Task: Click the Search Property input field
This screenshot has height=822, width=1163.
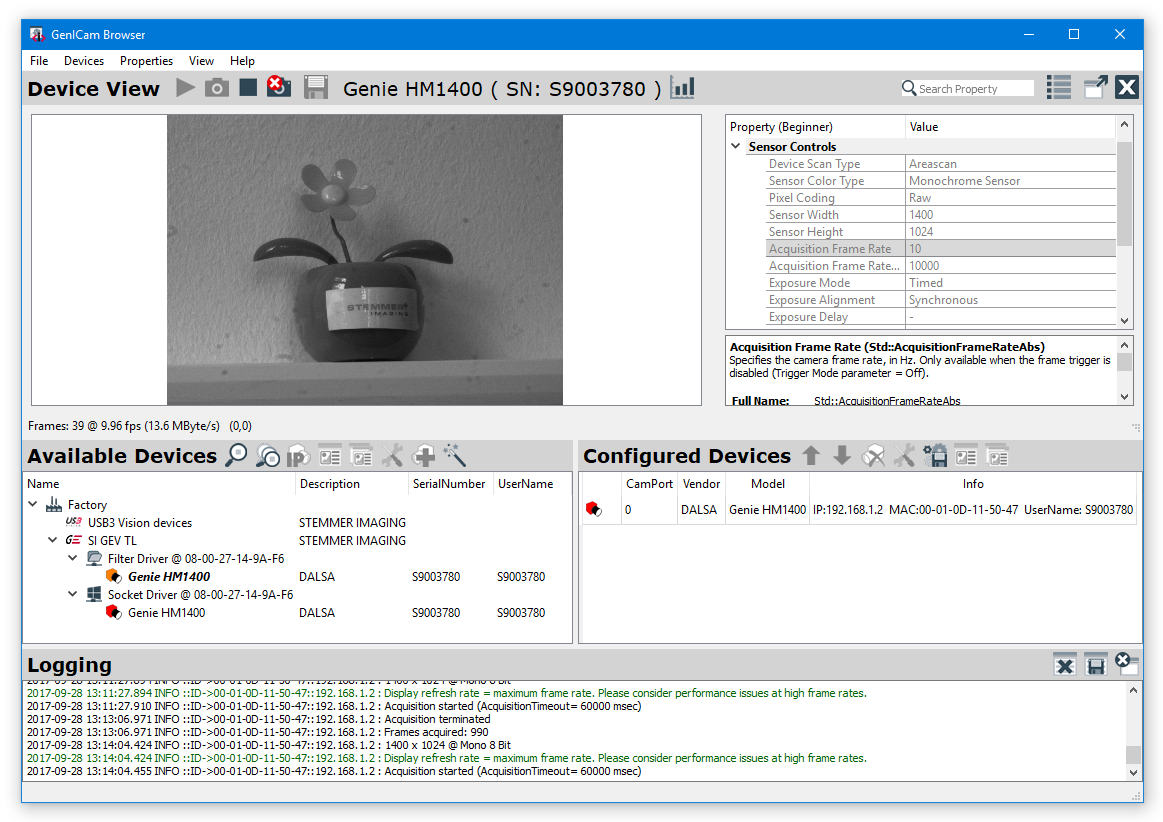Action: (975, 89)
